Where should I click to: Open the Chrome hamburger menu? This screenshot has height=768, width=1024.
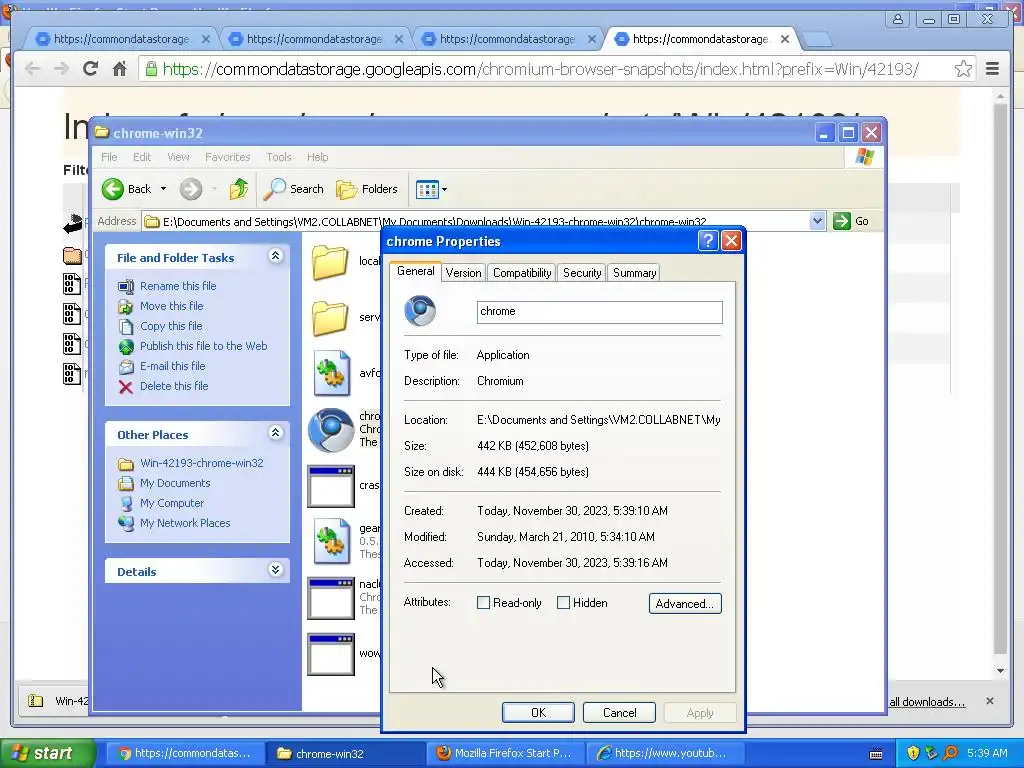coord(992,69)
